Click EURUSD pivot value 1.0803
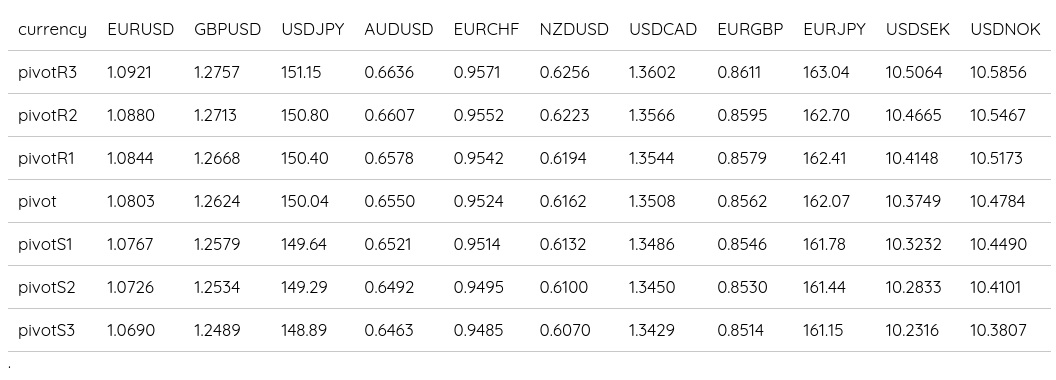 (131, 201)
